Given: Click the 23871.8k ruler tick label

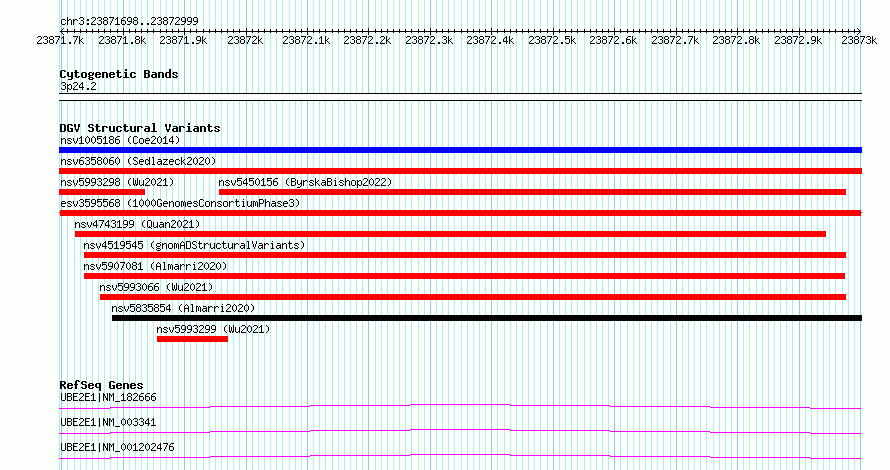Looking at the screenshot, I should [x=122, y=40].
